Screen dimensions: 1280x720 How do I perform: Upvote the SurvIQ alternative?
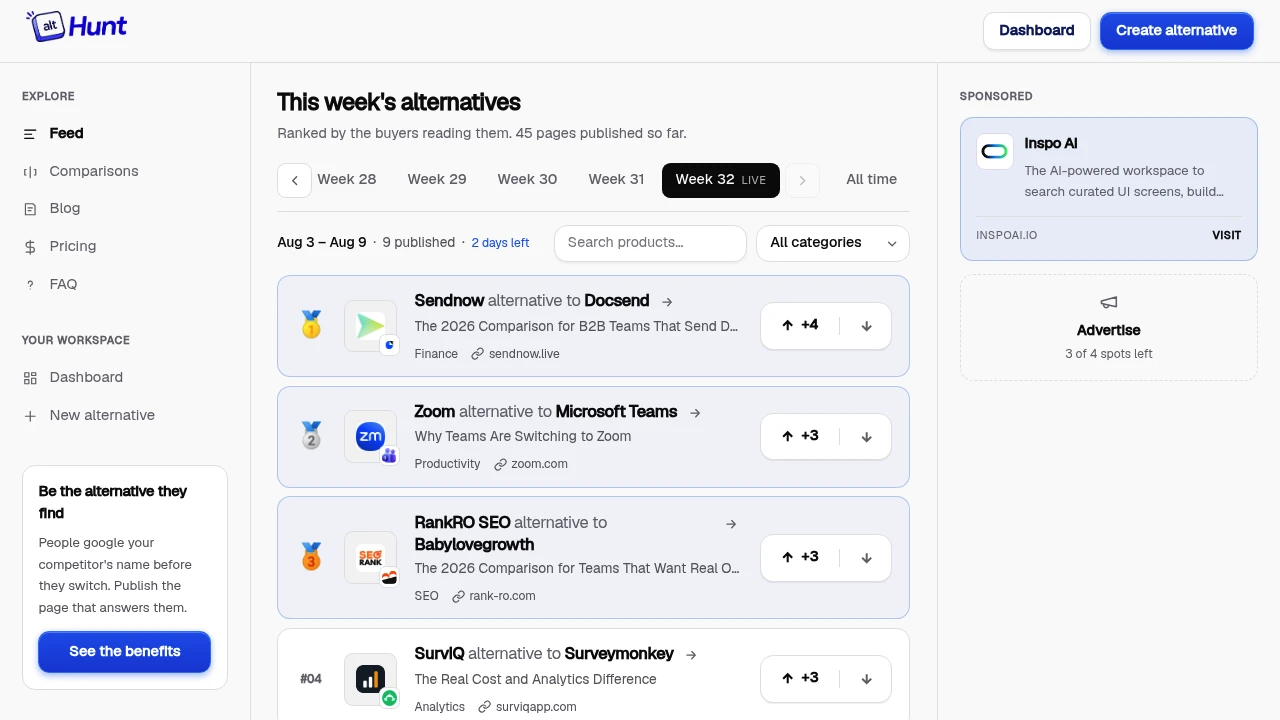800,679
